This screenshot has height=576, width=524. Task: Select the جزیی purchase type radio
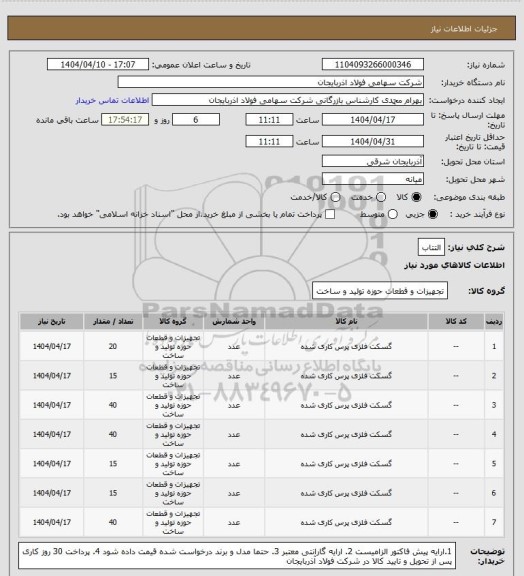[433, 214]
